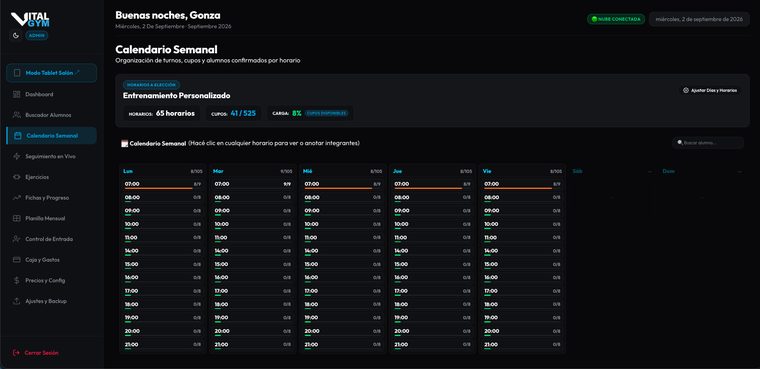
Task: Open Caja y Gastos card icon
Action: click(x=16, y=260)
